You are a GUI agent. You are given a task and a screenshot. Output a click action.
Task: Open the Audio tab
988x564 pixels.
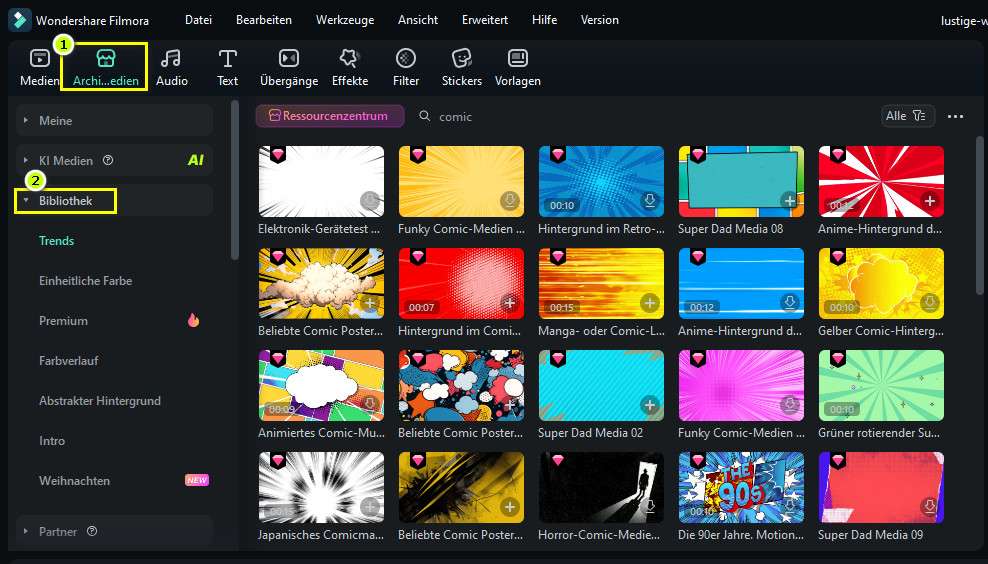click(x=171, y=67)
